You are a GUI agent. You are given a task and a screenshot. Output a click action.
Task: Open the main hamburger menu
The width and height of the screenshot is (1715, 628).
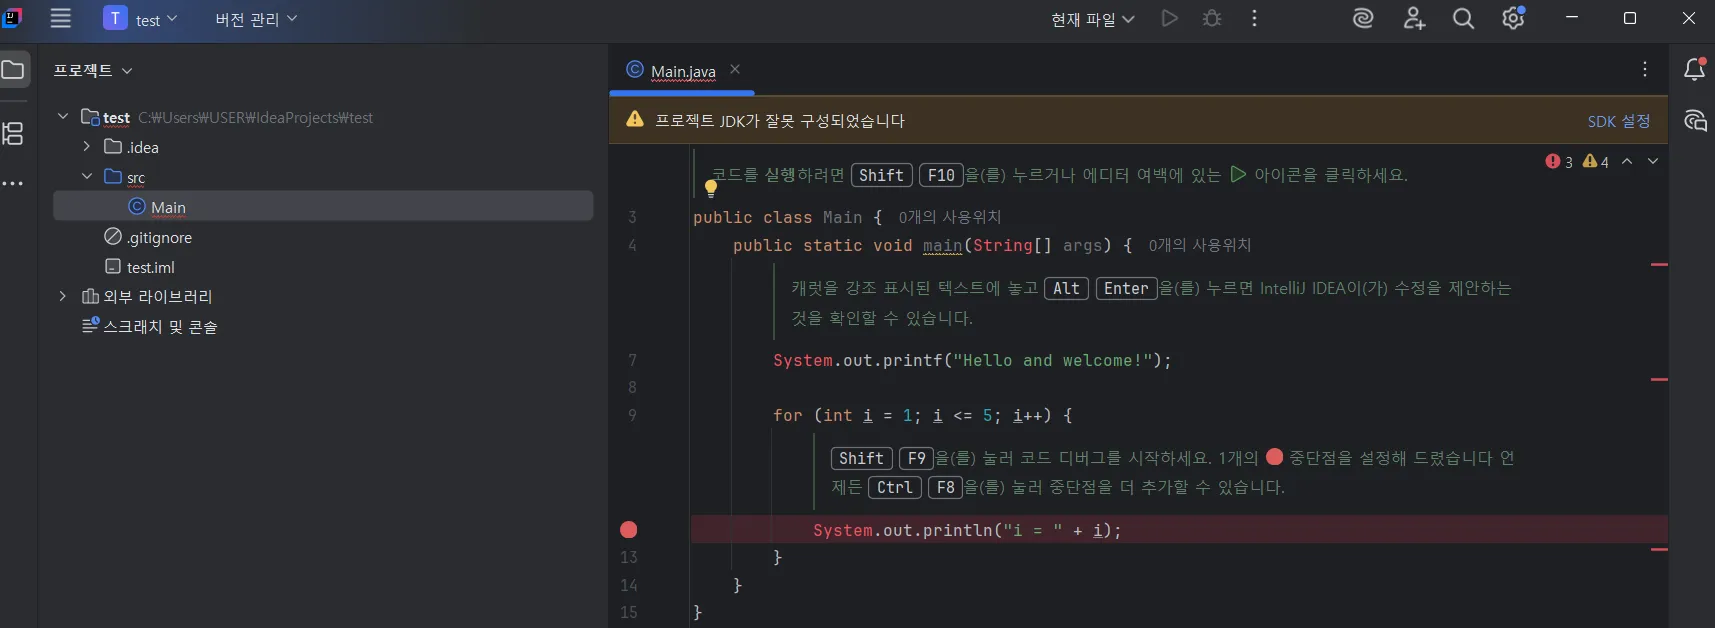tap(61, 19)
